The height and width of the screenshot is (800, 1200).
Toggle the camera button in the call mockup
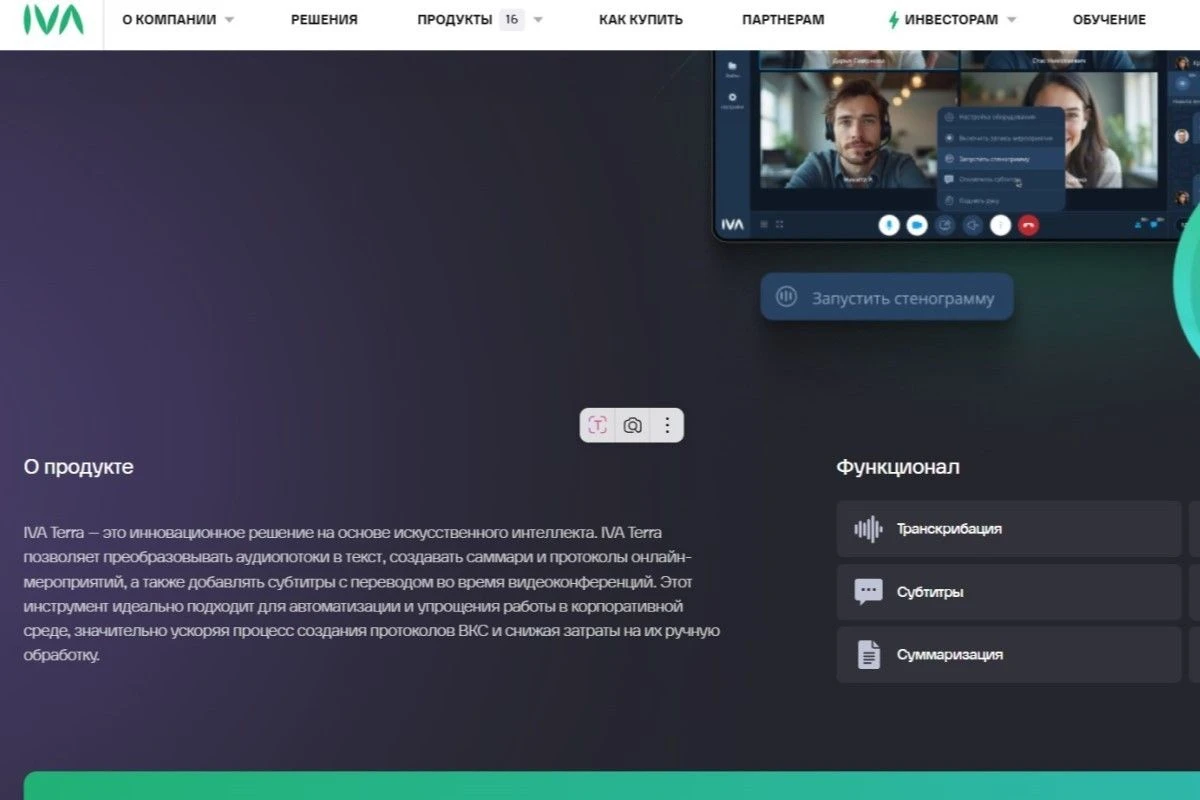pos(916,225)
